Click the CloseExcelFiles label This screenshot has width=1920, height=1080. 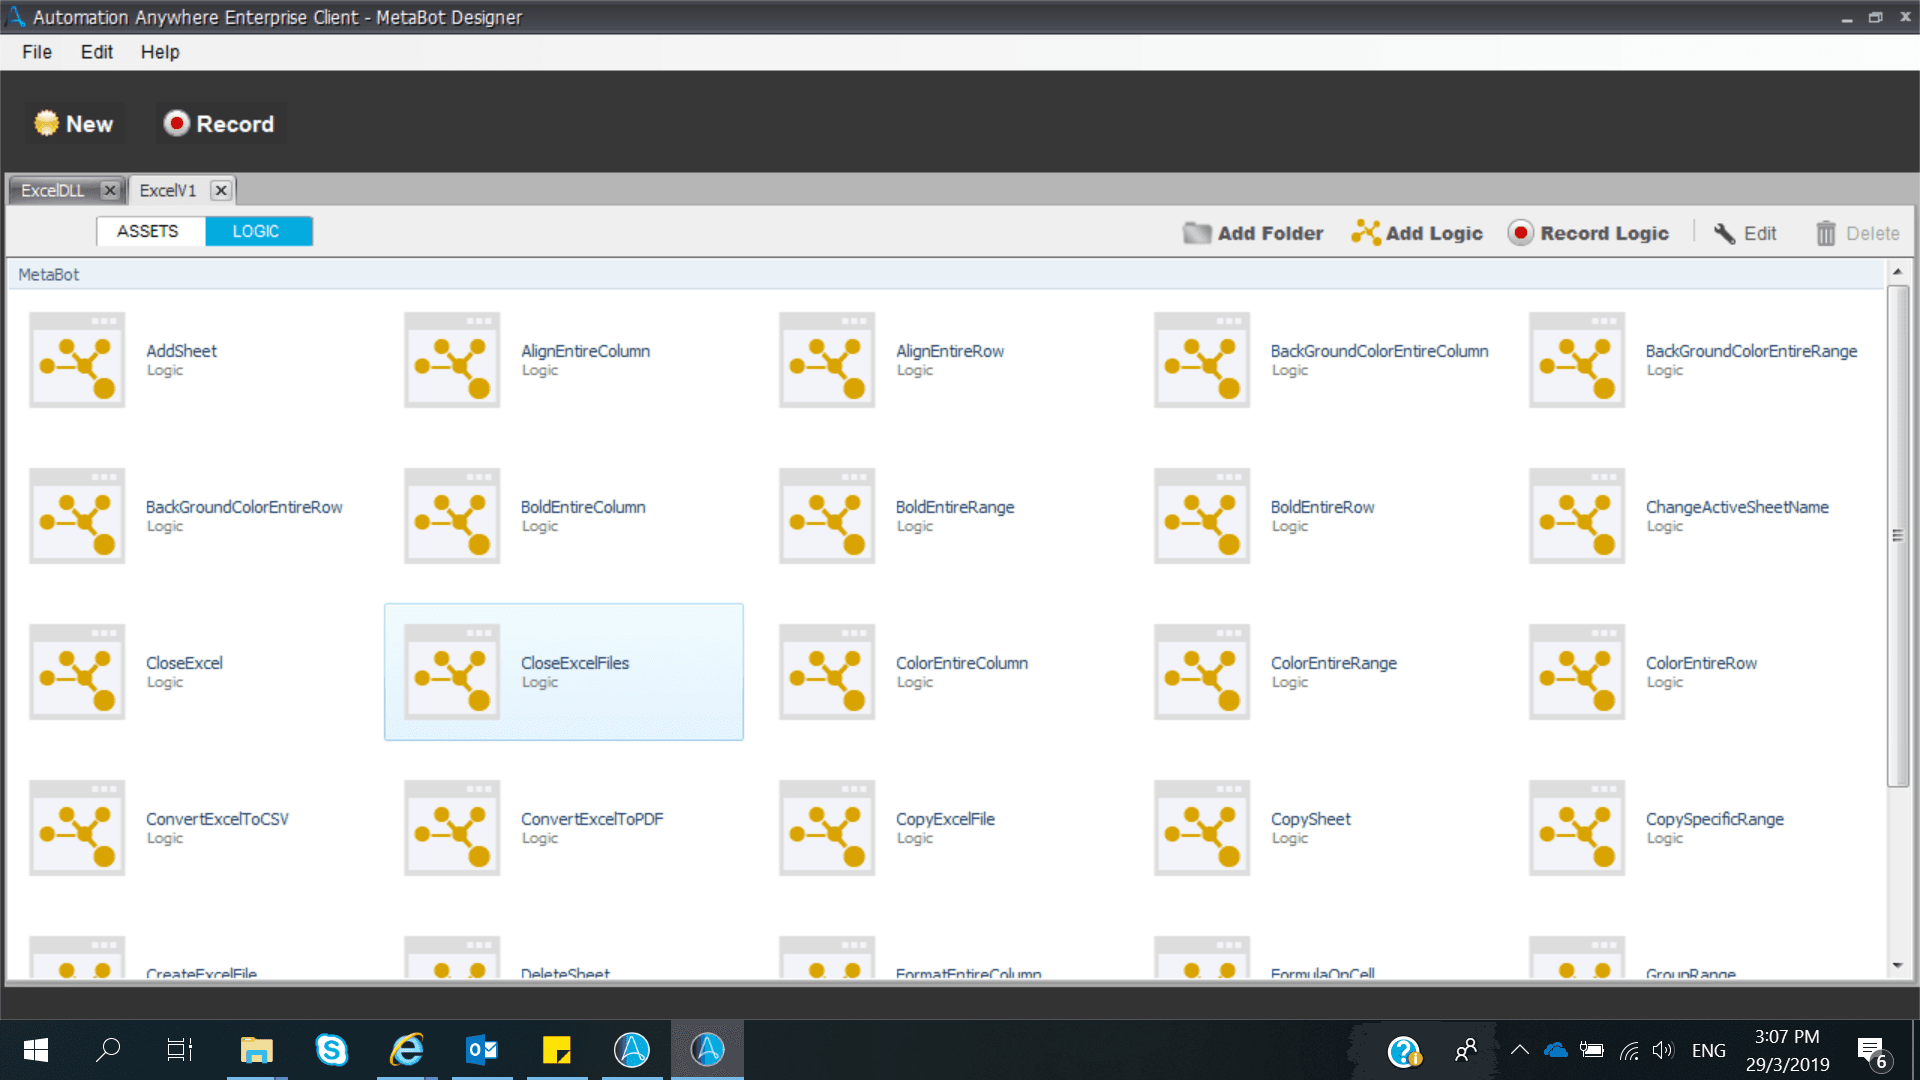tap(575, 663)
